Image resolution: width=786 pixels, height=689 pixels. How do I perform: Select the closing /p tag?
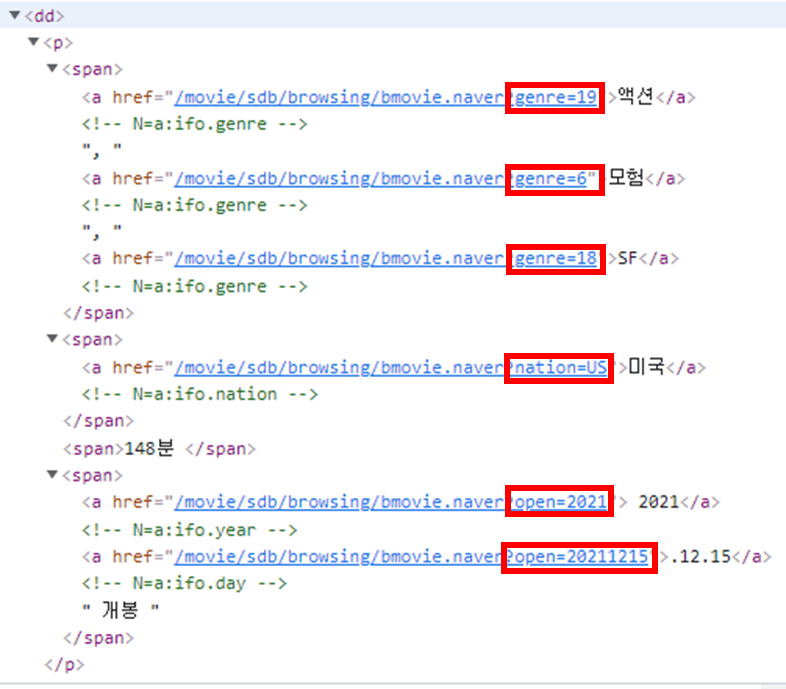point(64,665)
